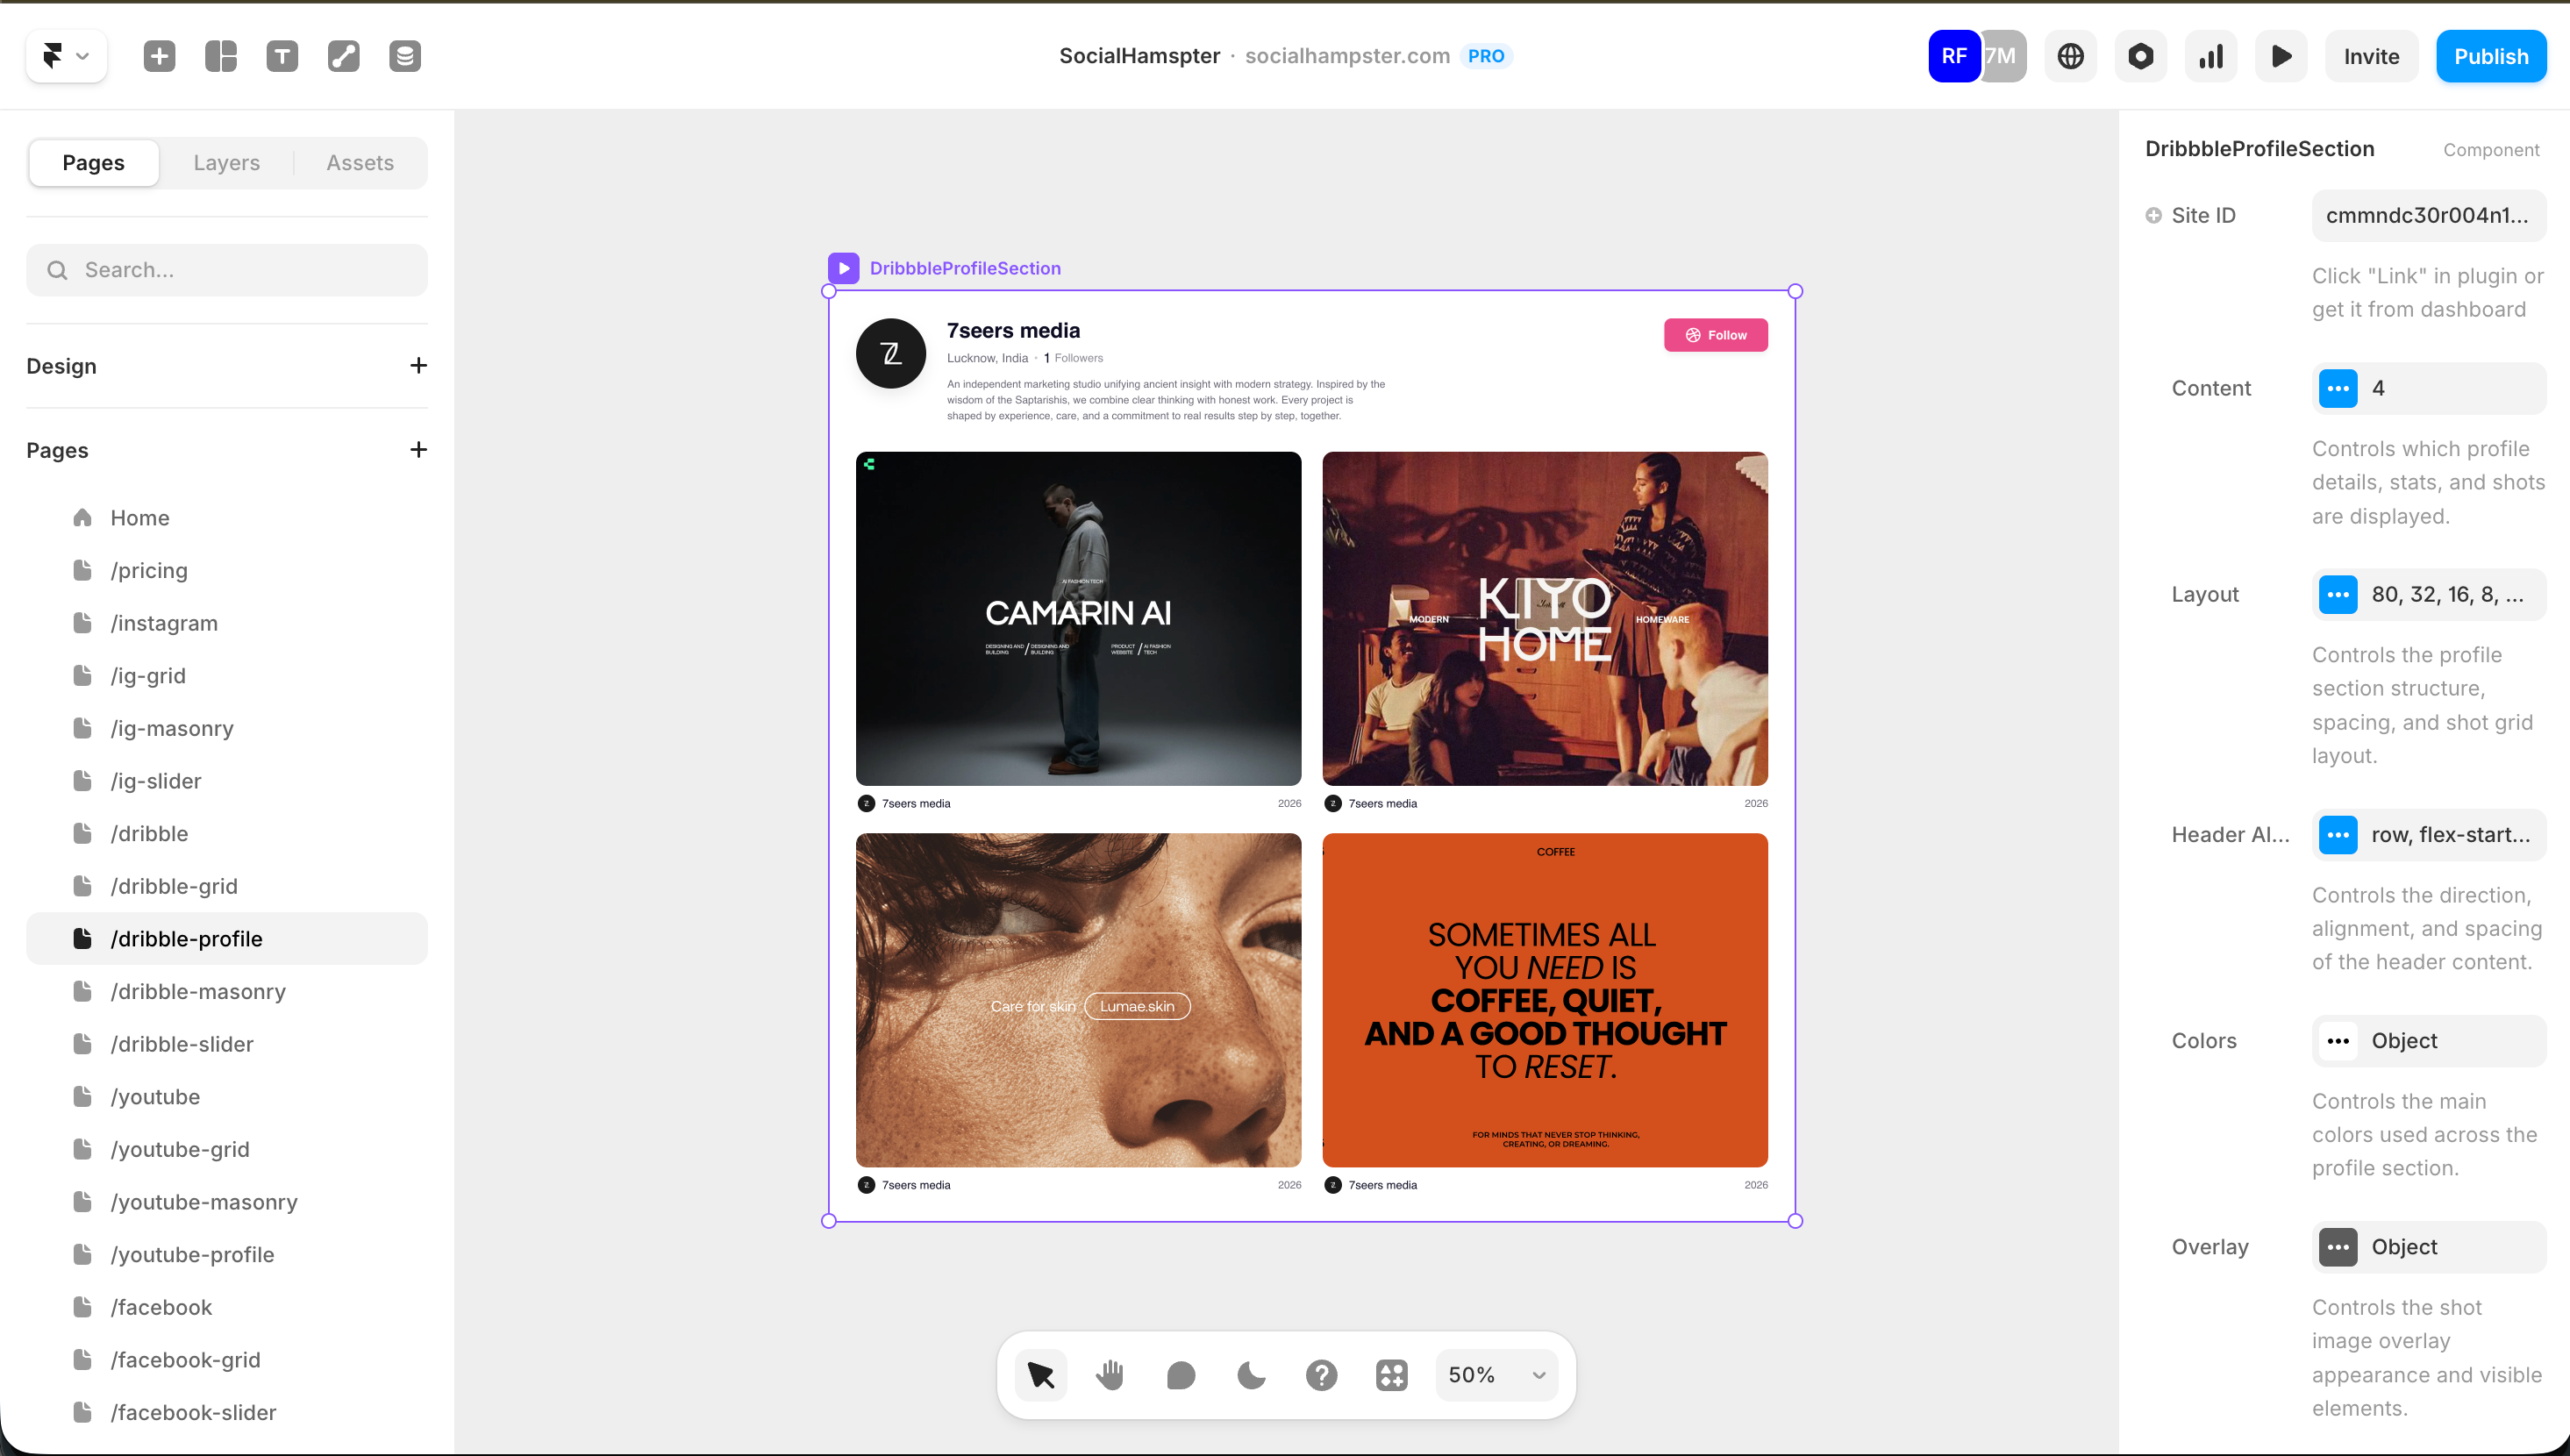
Task: Click the DribbbleProfileSection component play icon
Action: [x=843, y=268]
